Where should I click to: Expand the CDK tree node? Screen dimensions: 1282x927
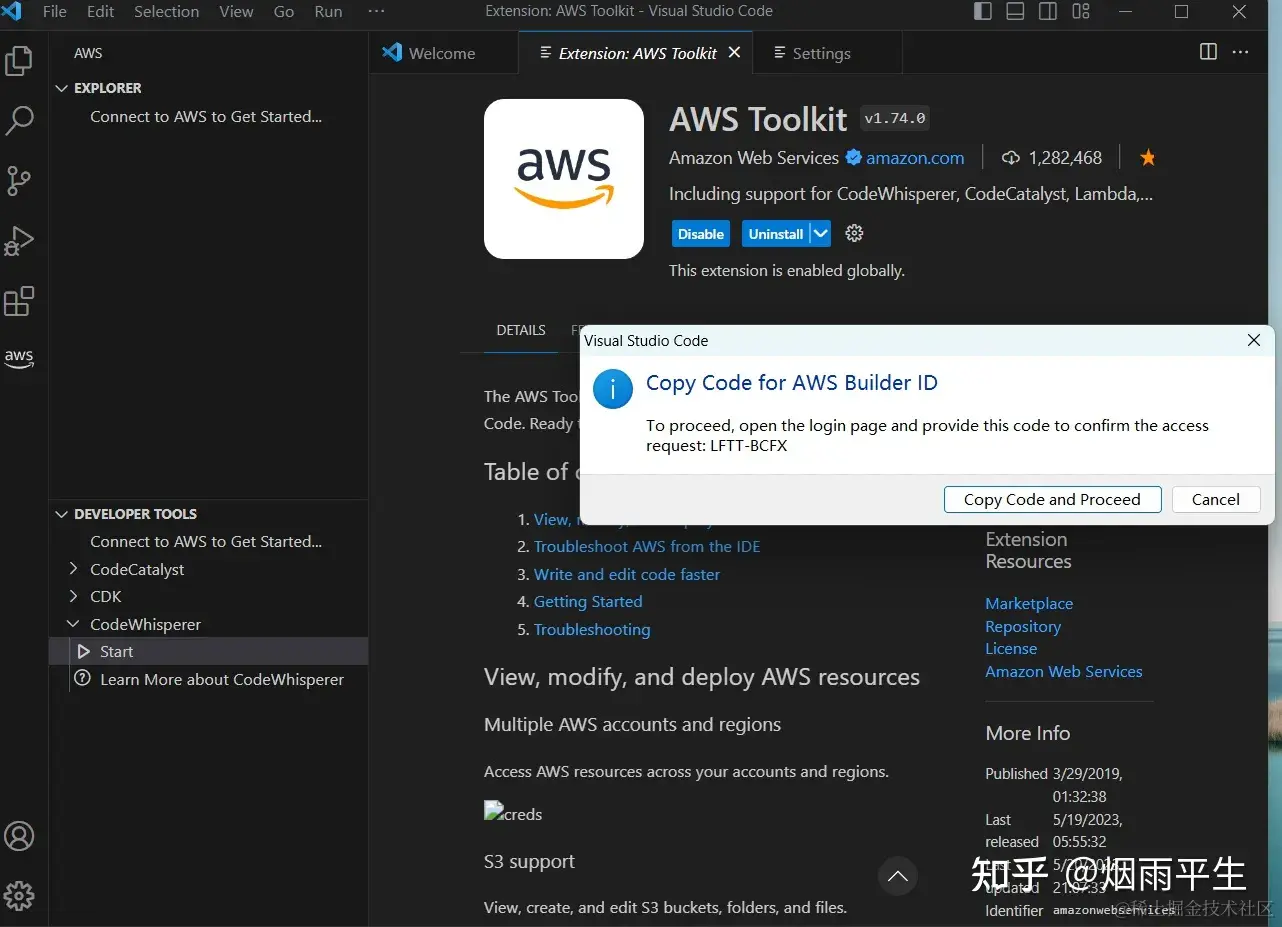pos(73,596)
